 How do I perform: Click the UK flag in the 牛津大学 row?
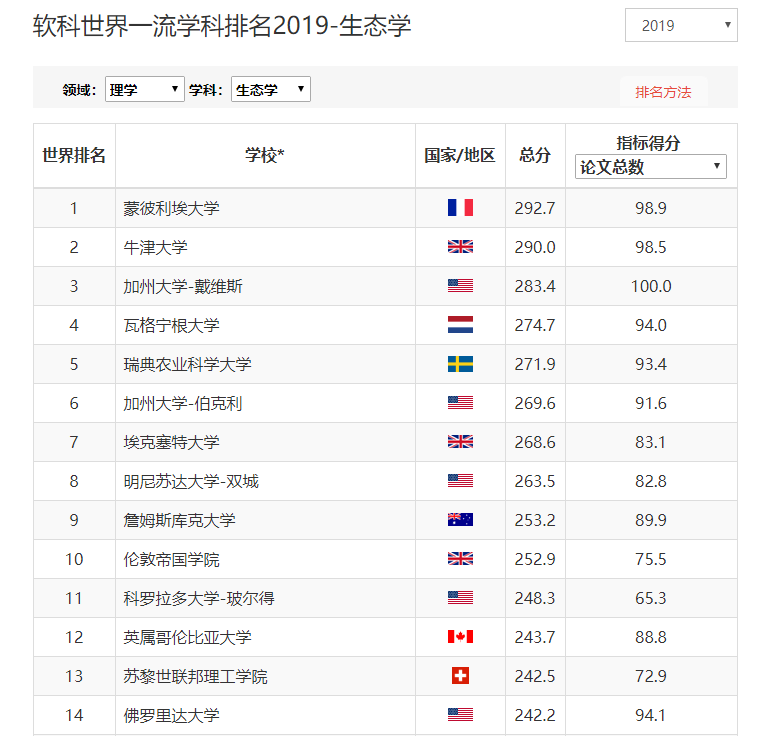click(460, 247)
